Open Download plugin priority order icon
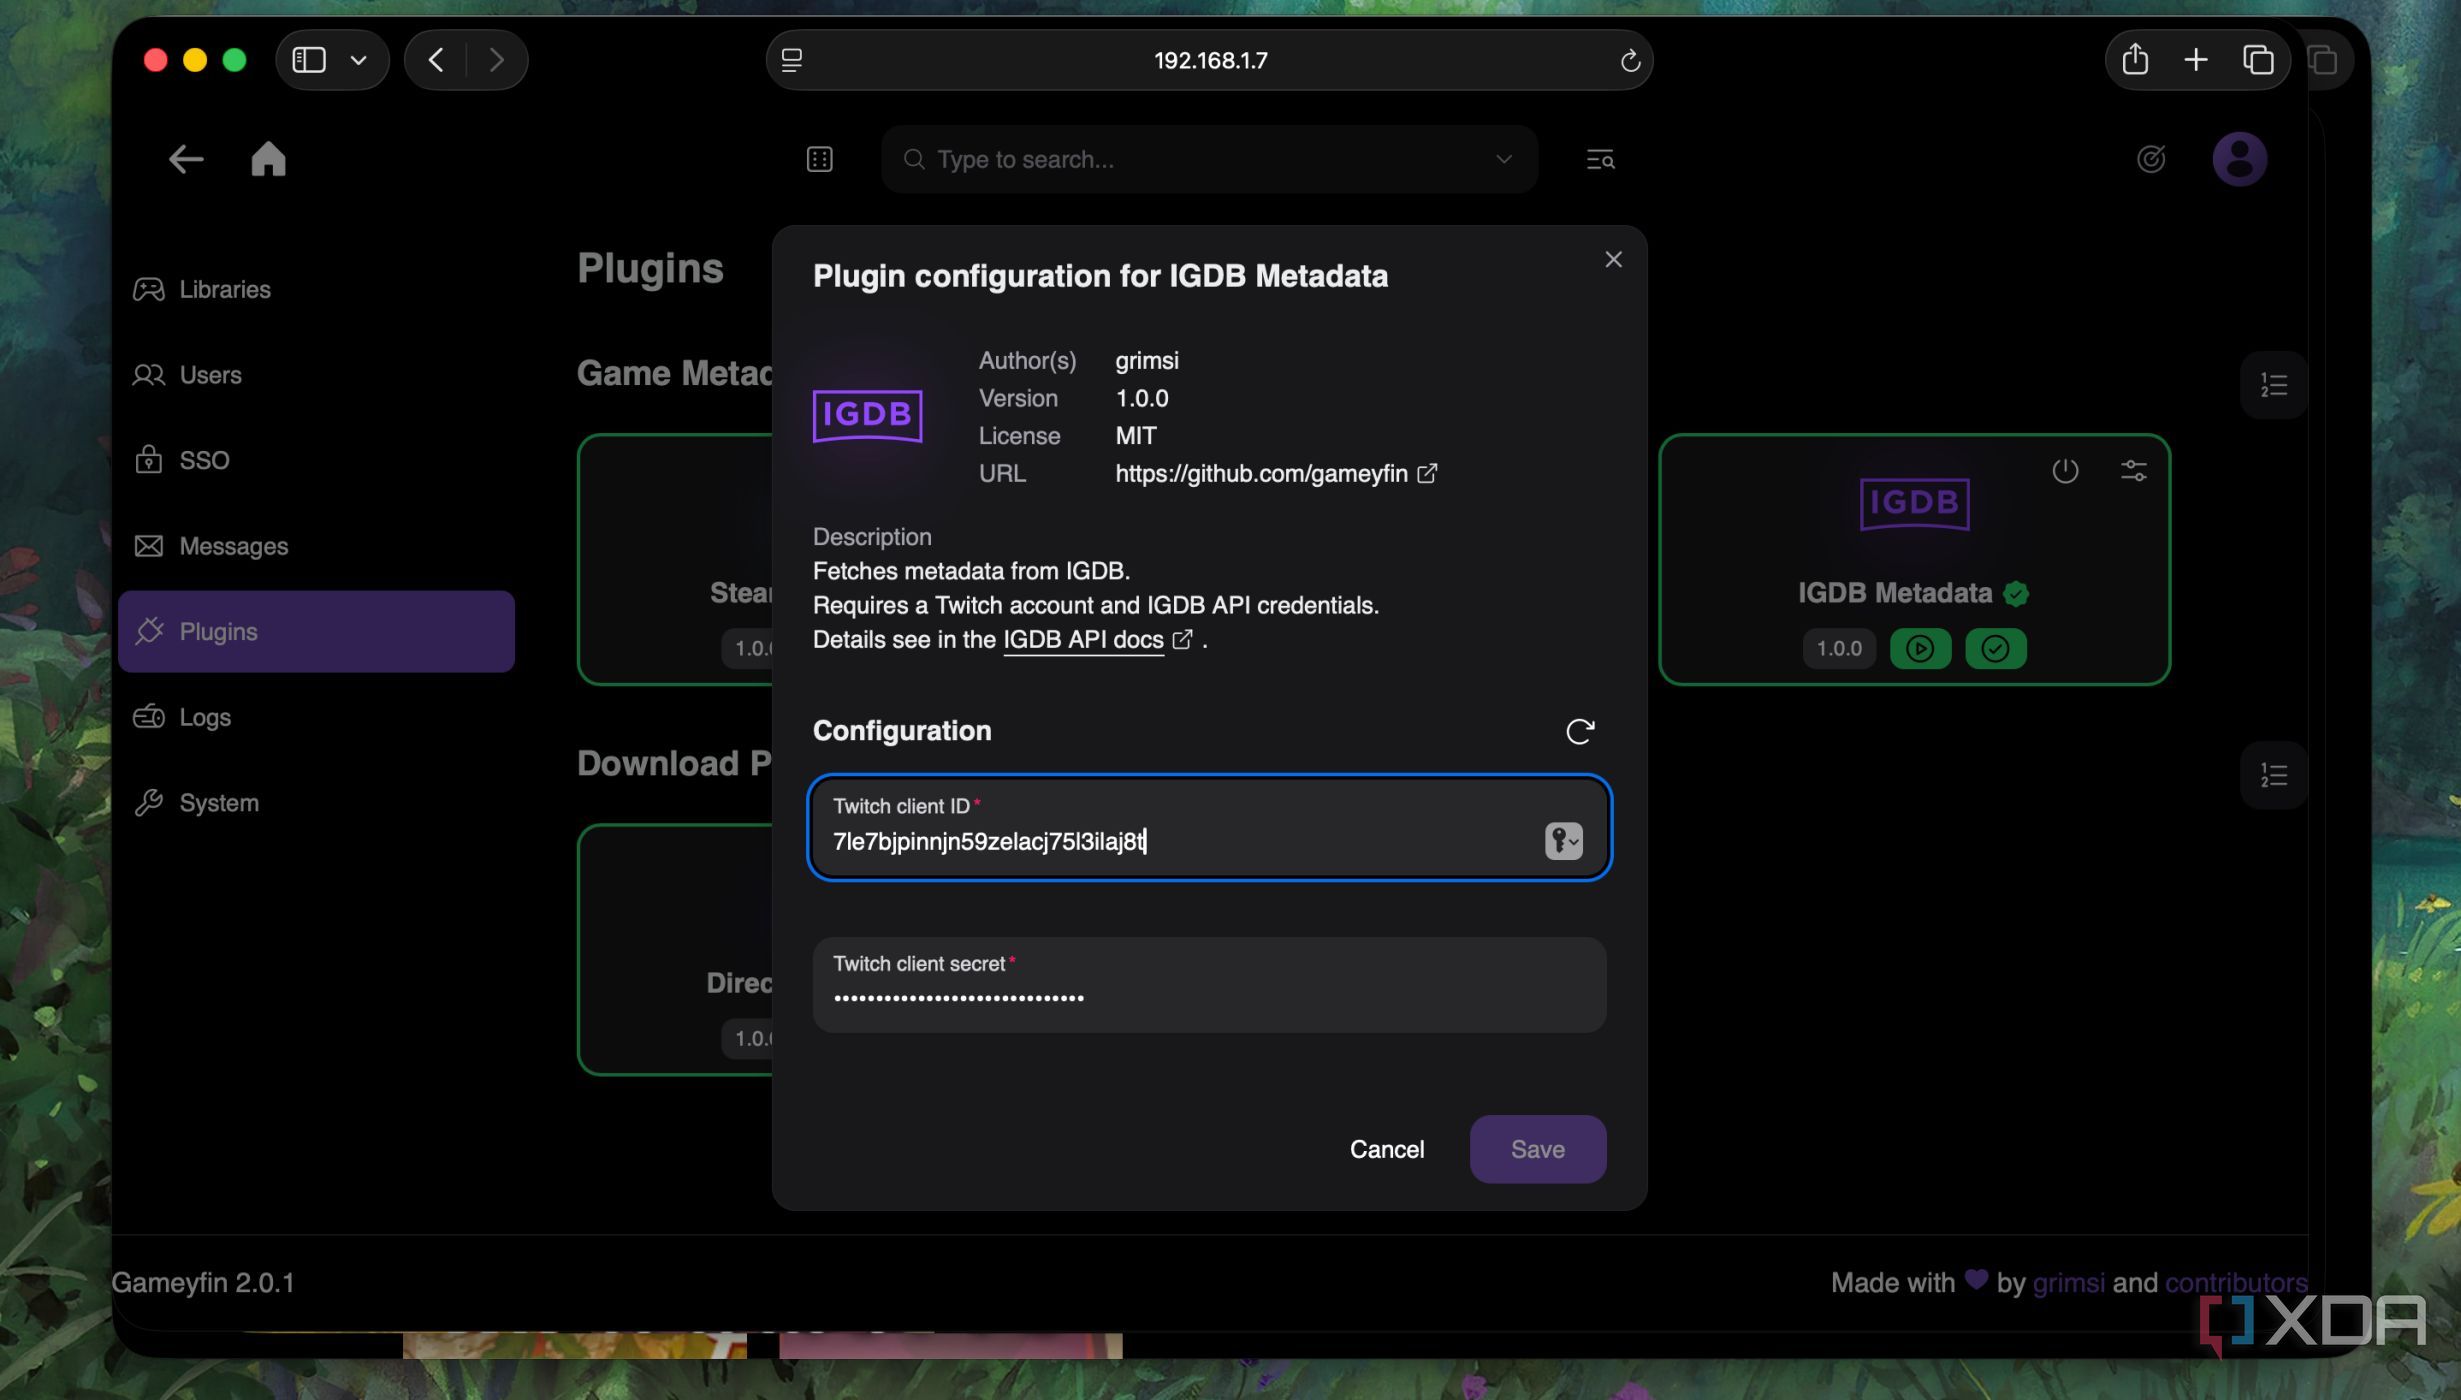The image size is (2461, 1400). tap(2273, 775)
